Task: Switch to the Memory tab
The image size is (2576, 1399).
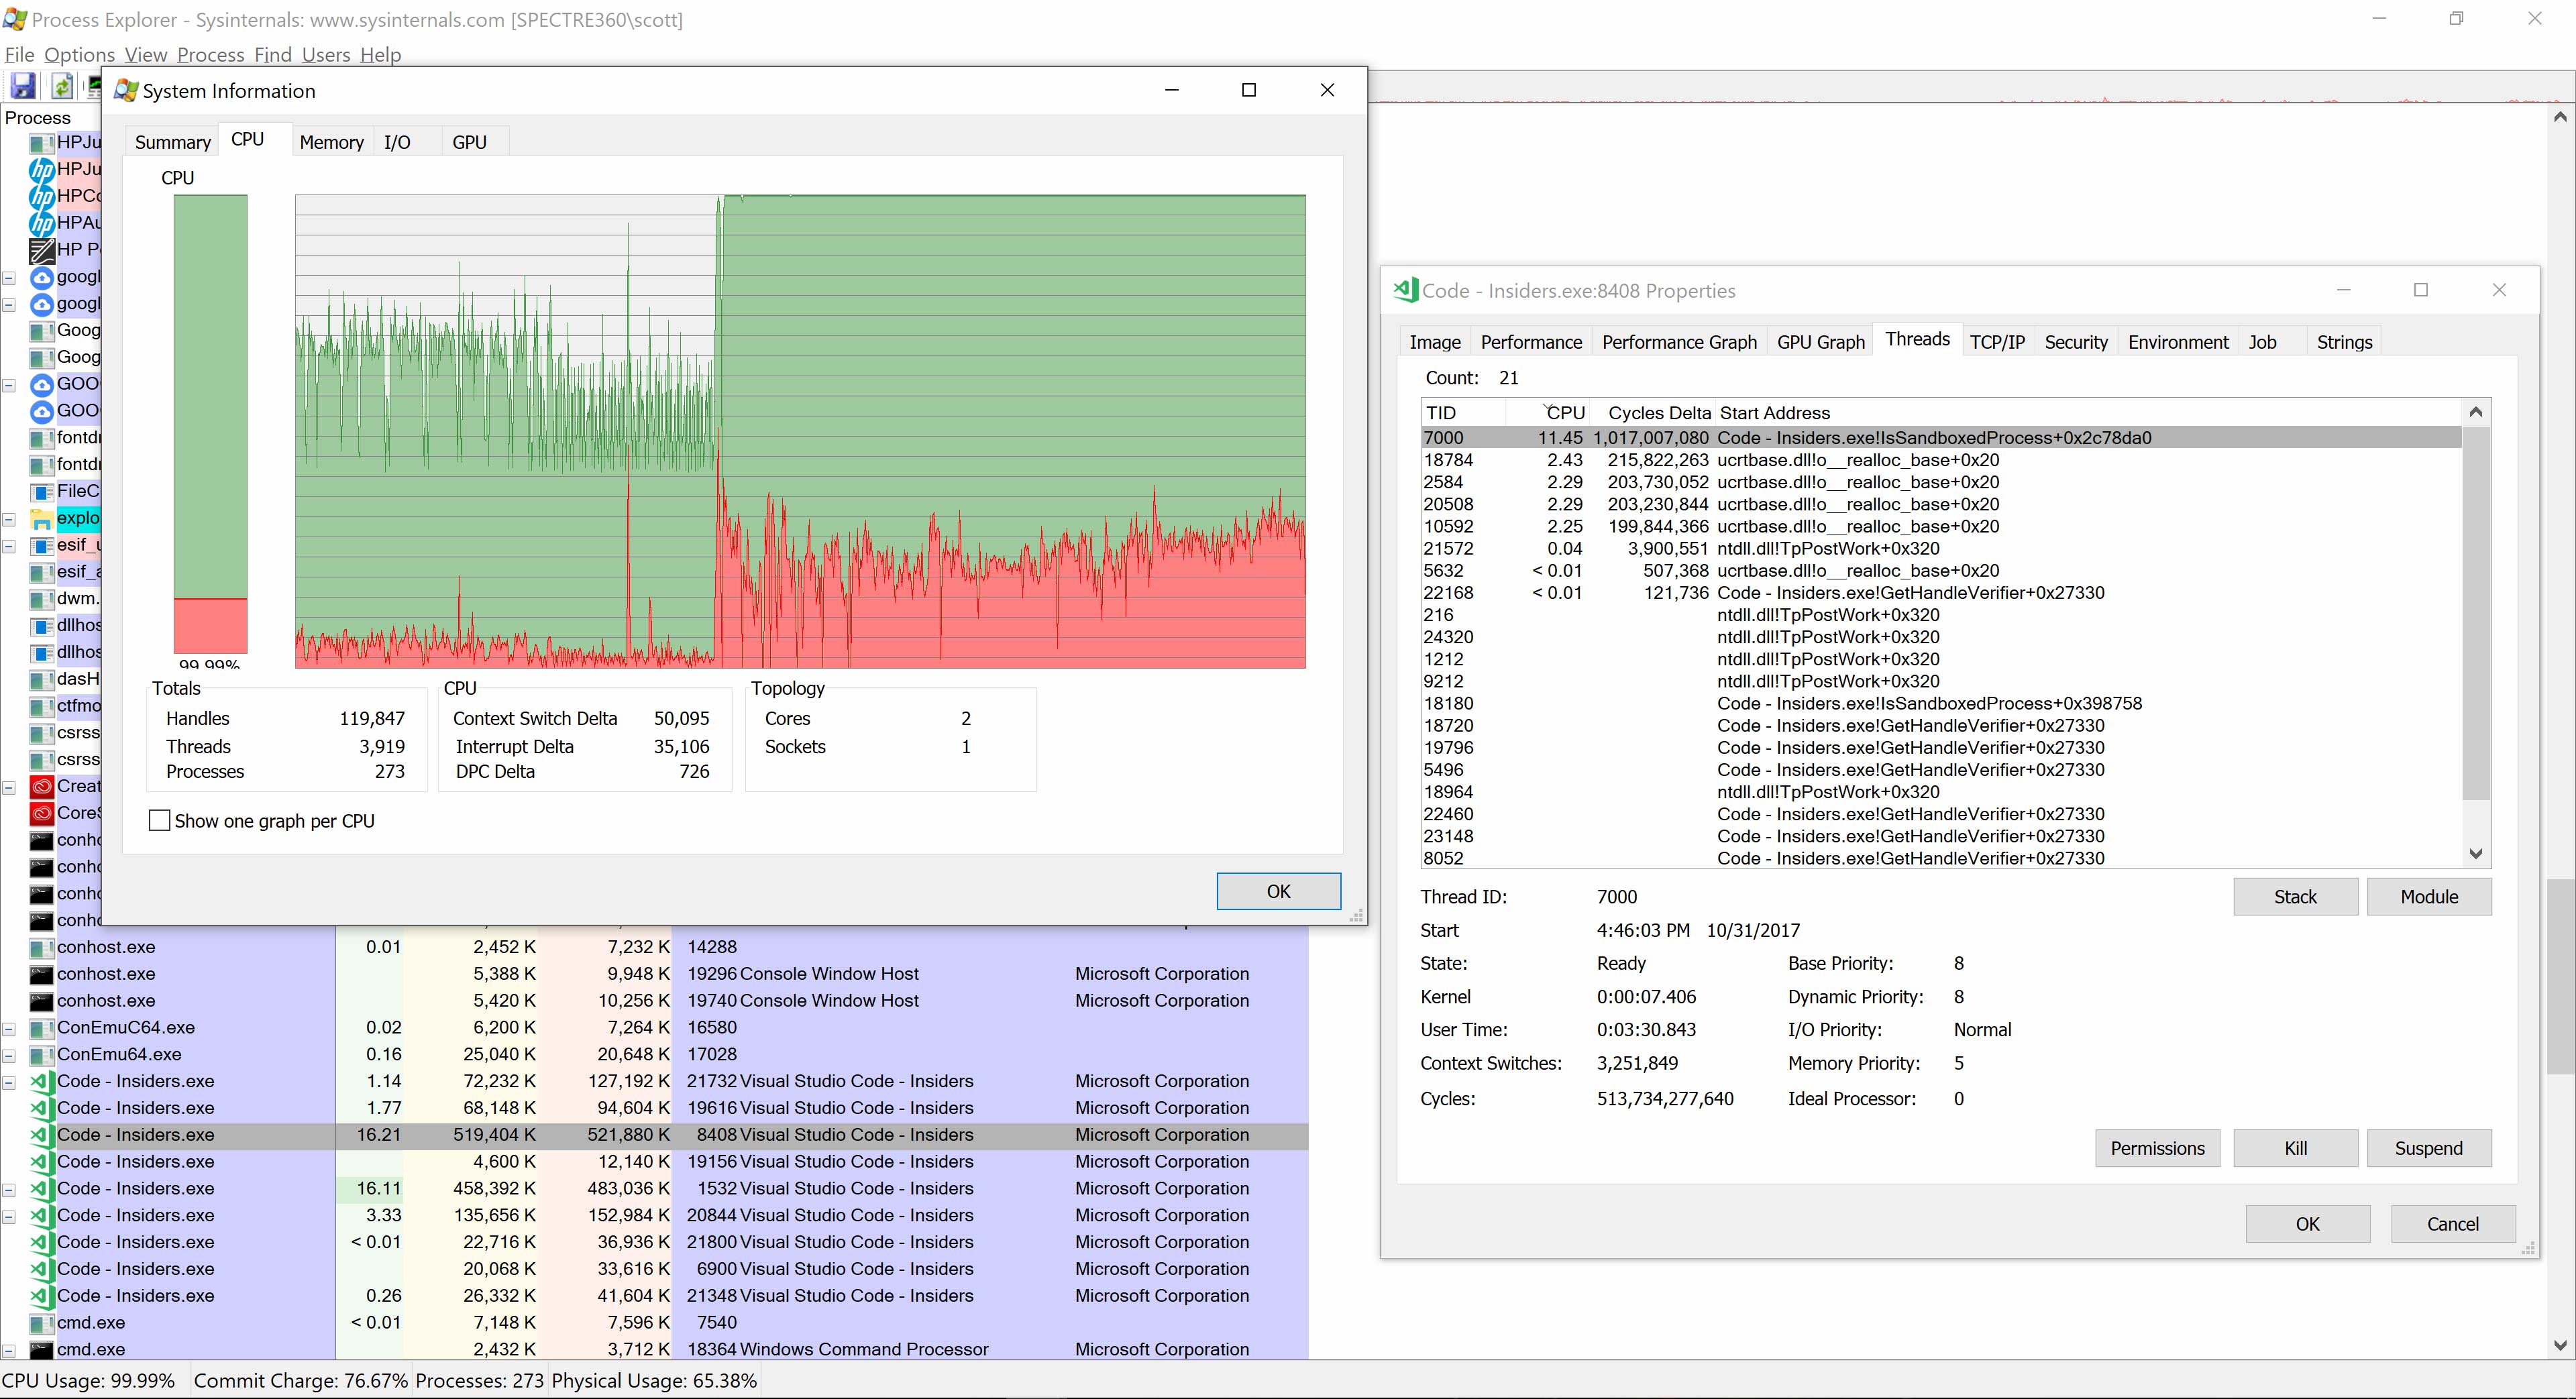Action: click(331, 141)
